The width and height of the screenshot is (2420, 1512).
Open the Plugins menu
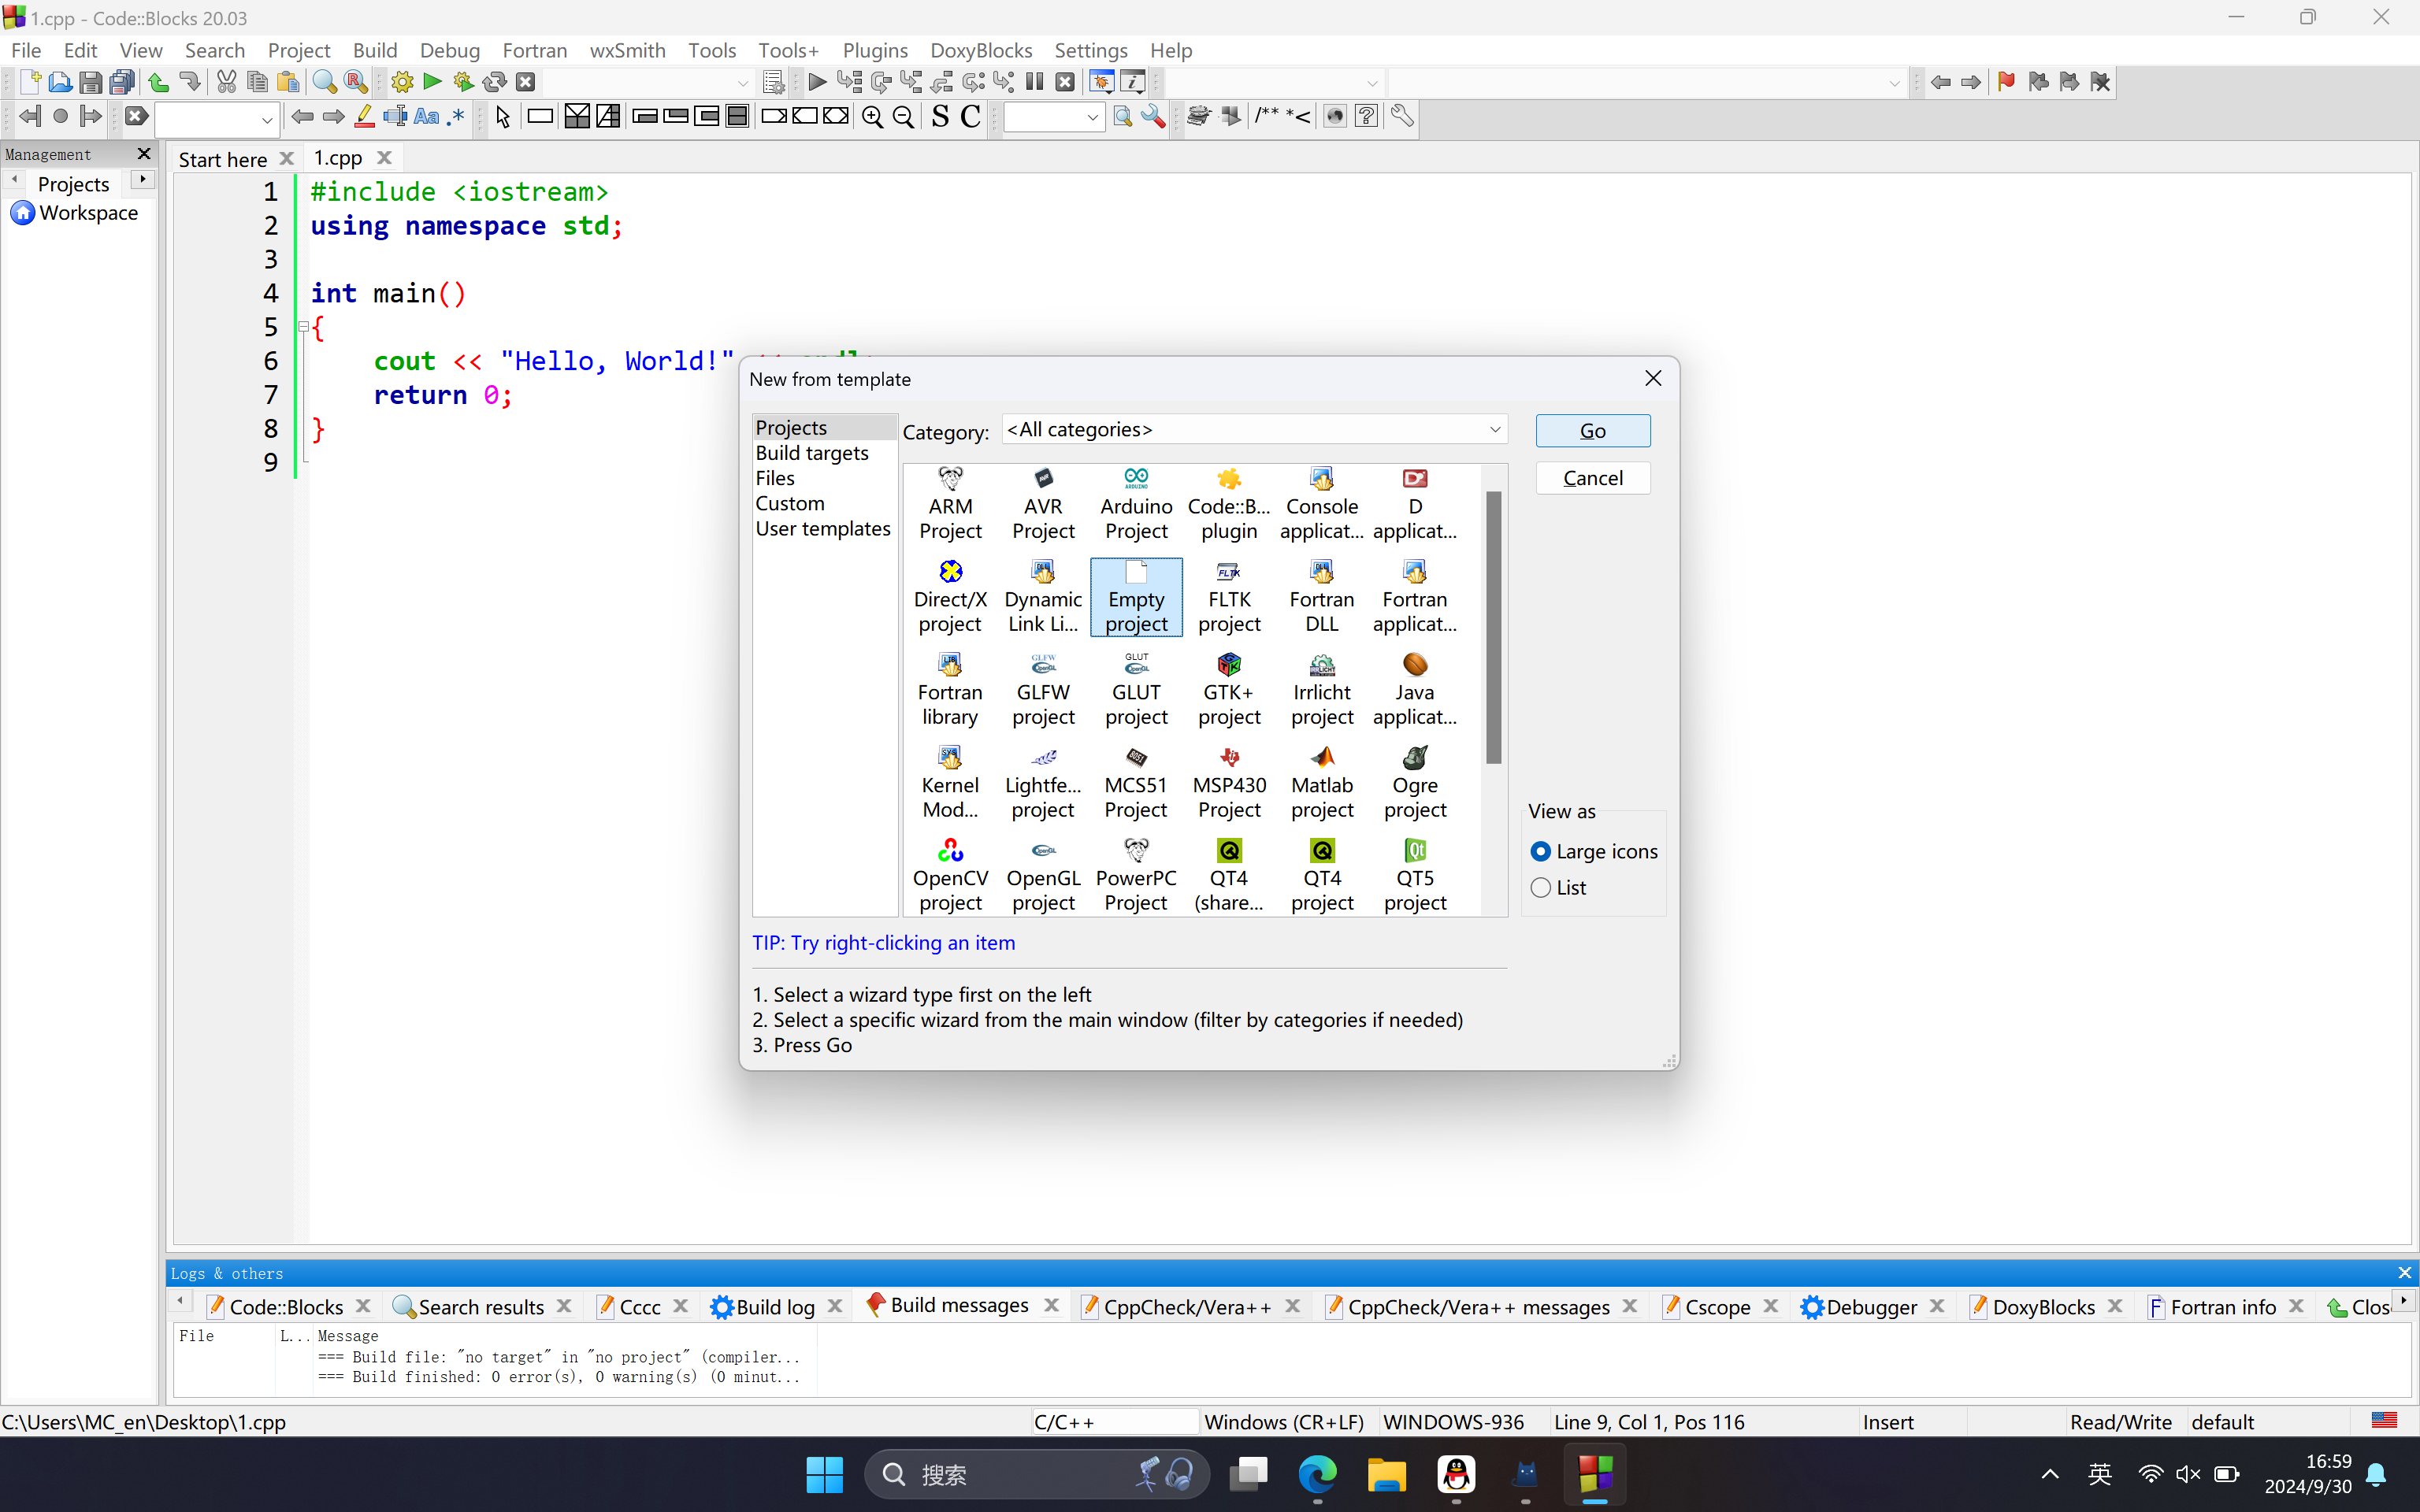874,50
